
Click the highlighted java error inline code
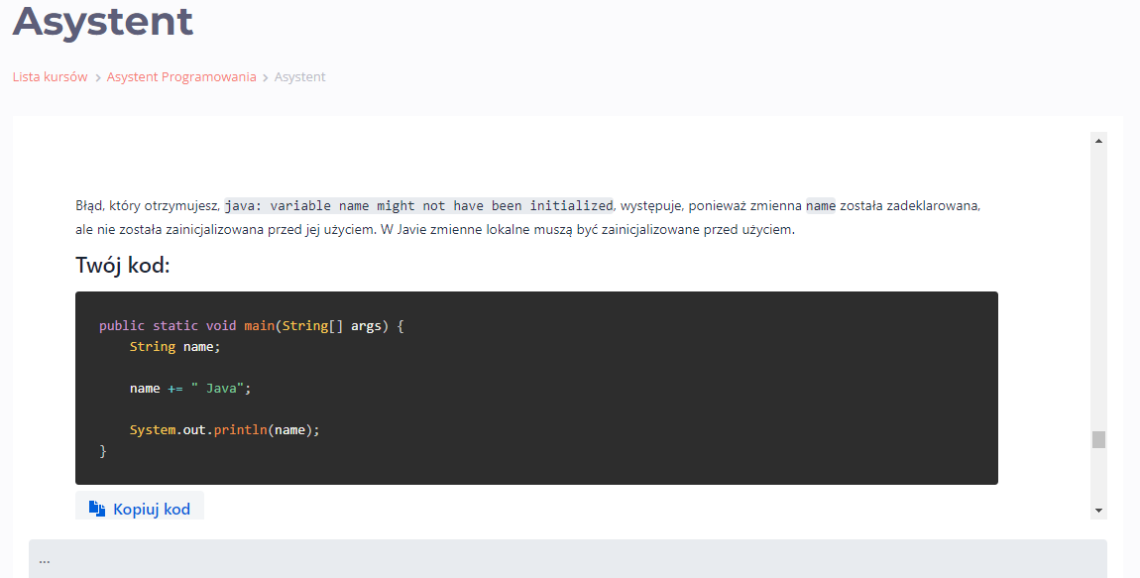coord(418,206)
